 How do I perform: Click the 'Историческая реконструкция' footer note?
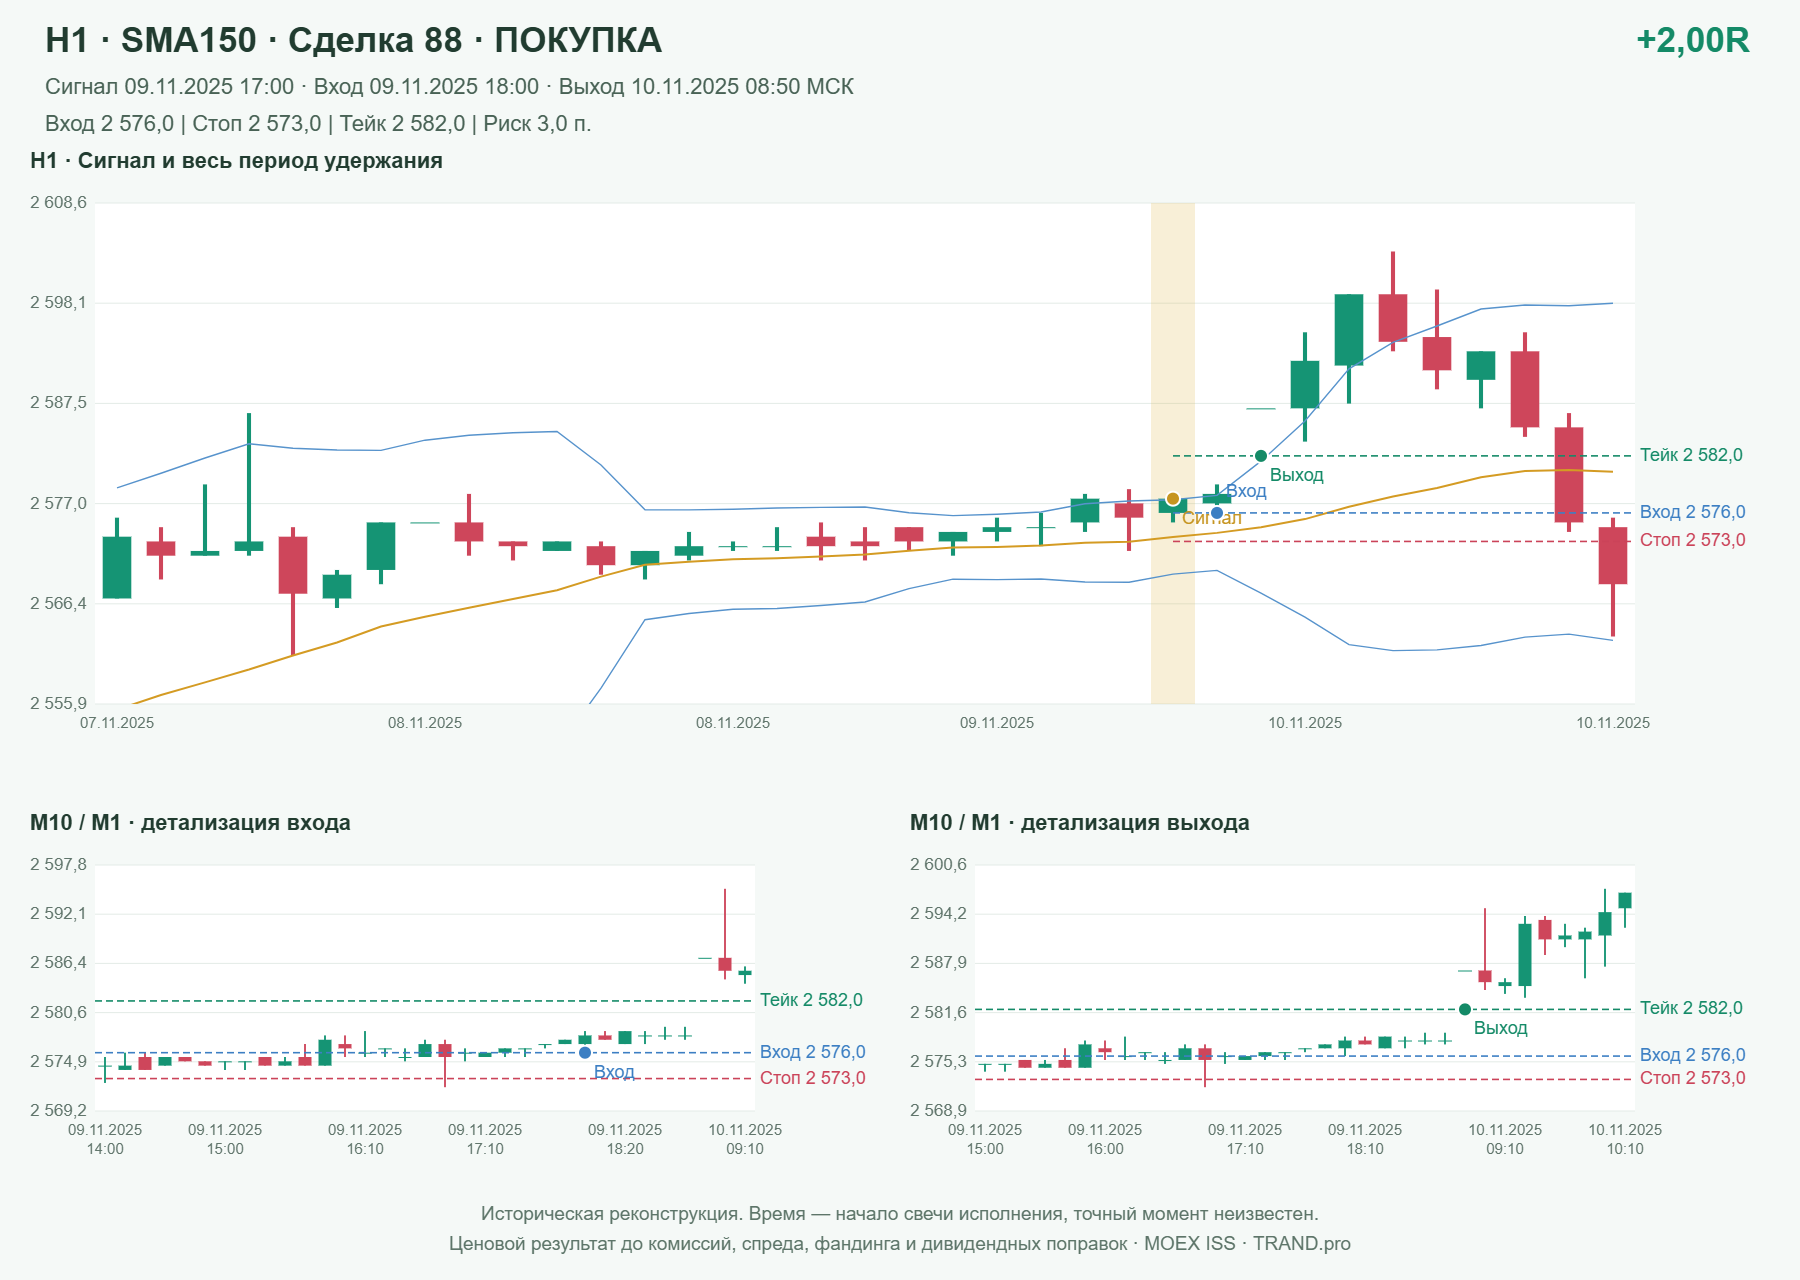point(899,1214)
